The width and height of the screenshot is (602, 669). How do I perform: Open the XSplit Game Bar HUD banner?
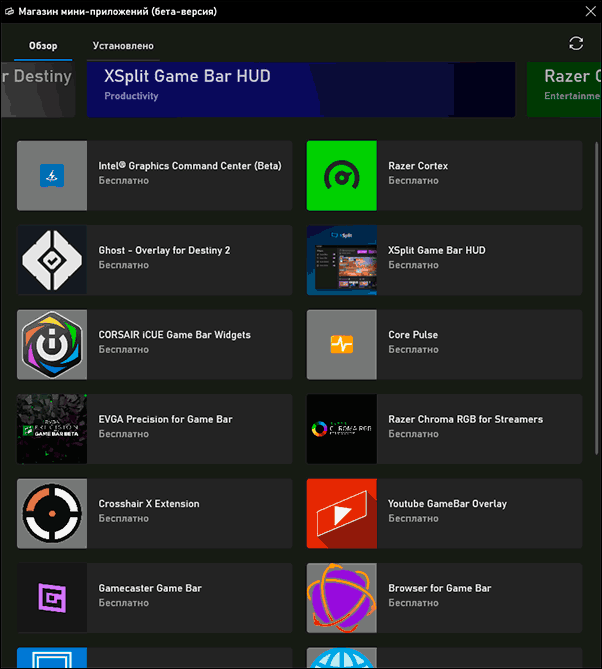(301, 89)
